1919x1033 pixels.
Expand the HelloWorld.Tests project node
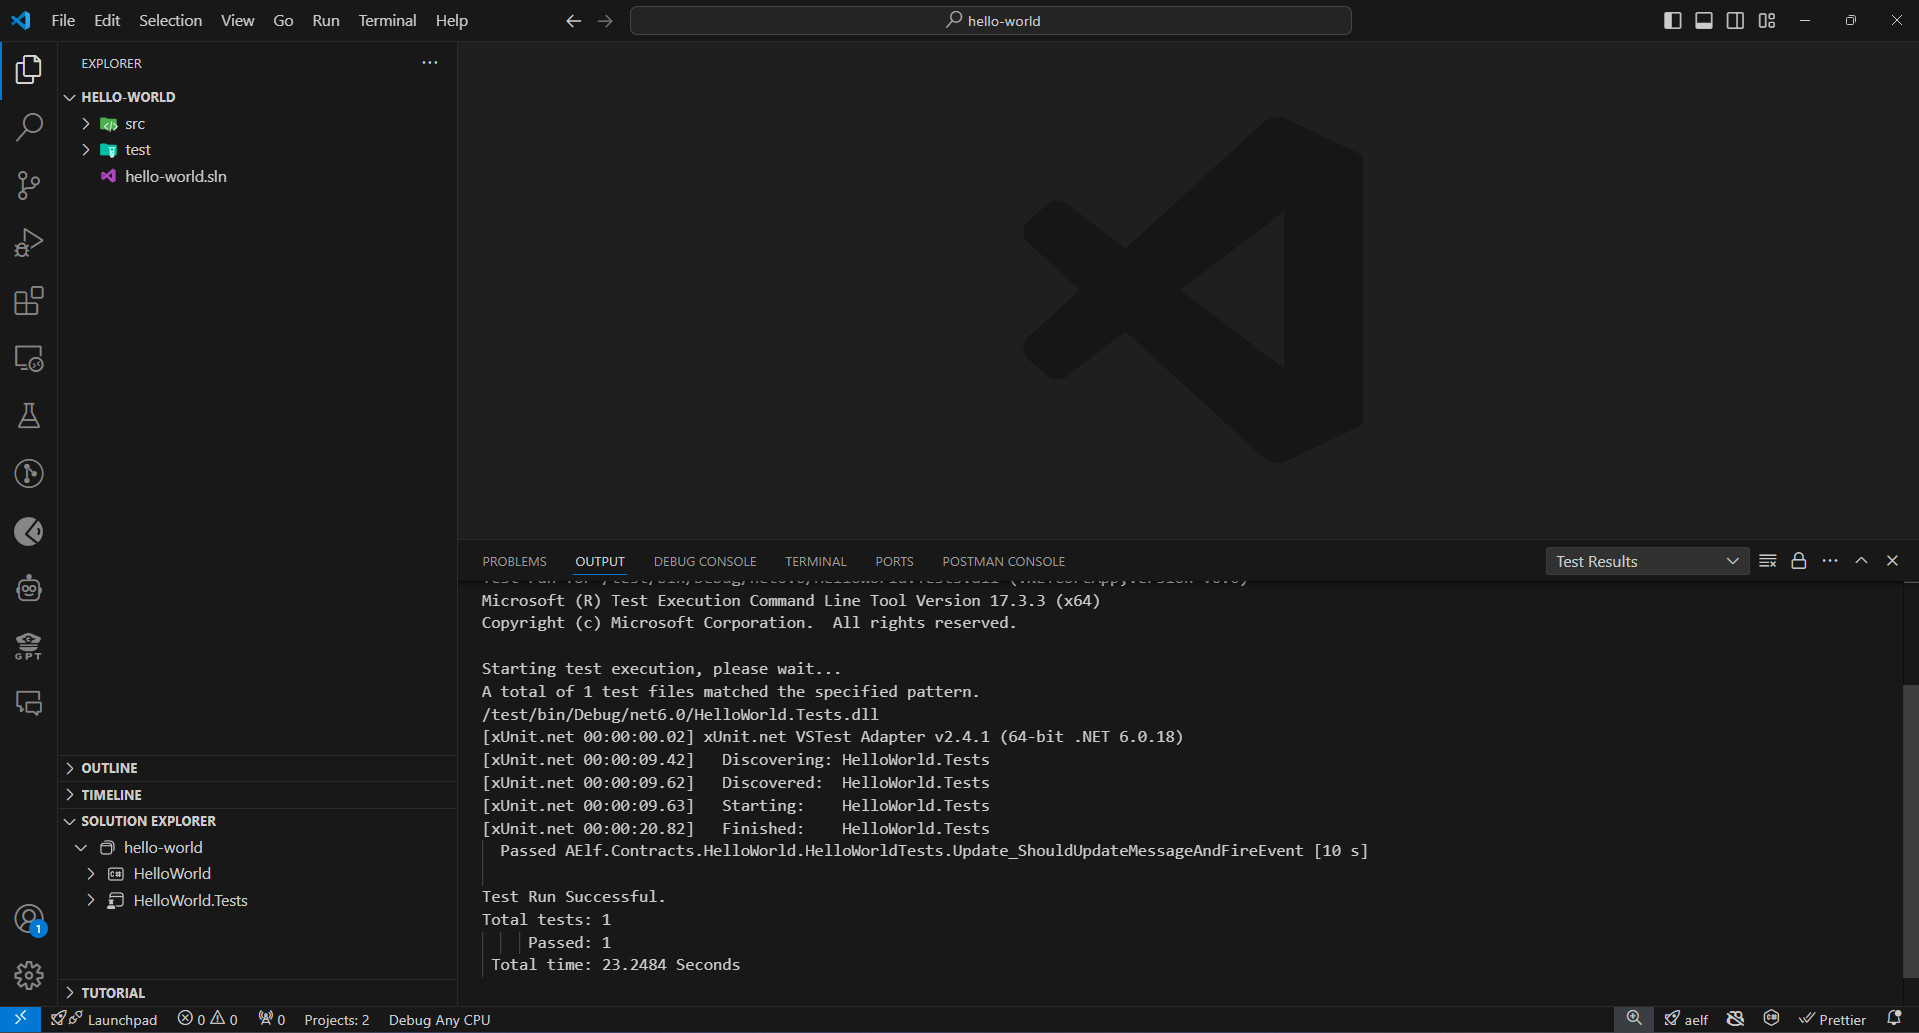(x=91, y=900)
